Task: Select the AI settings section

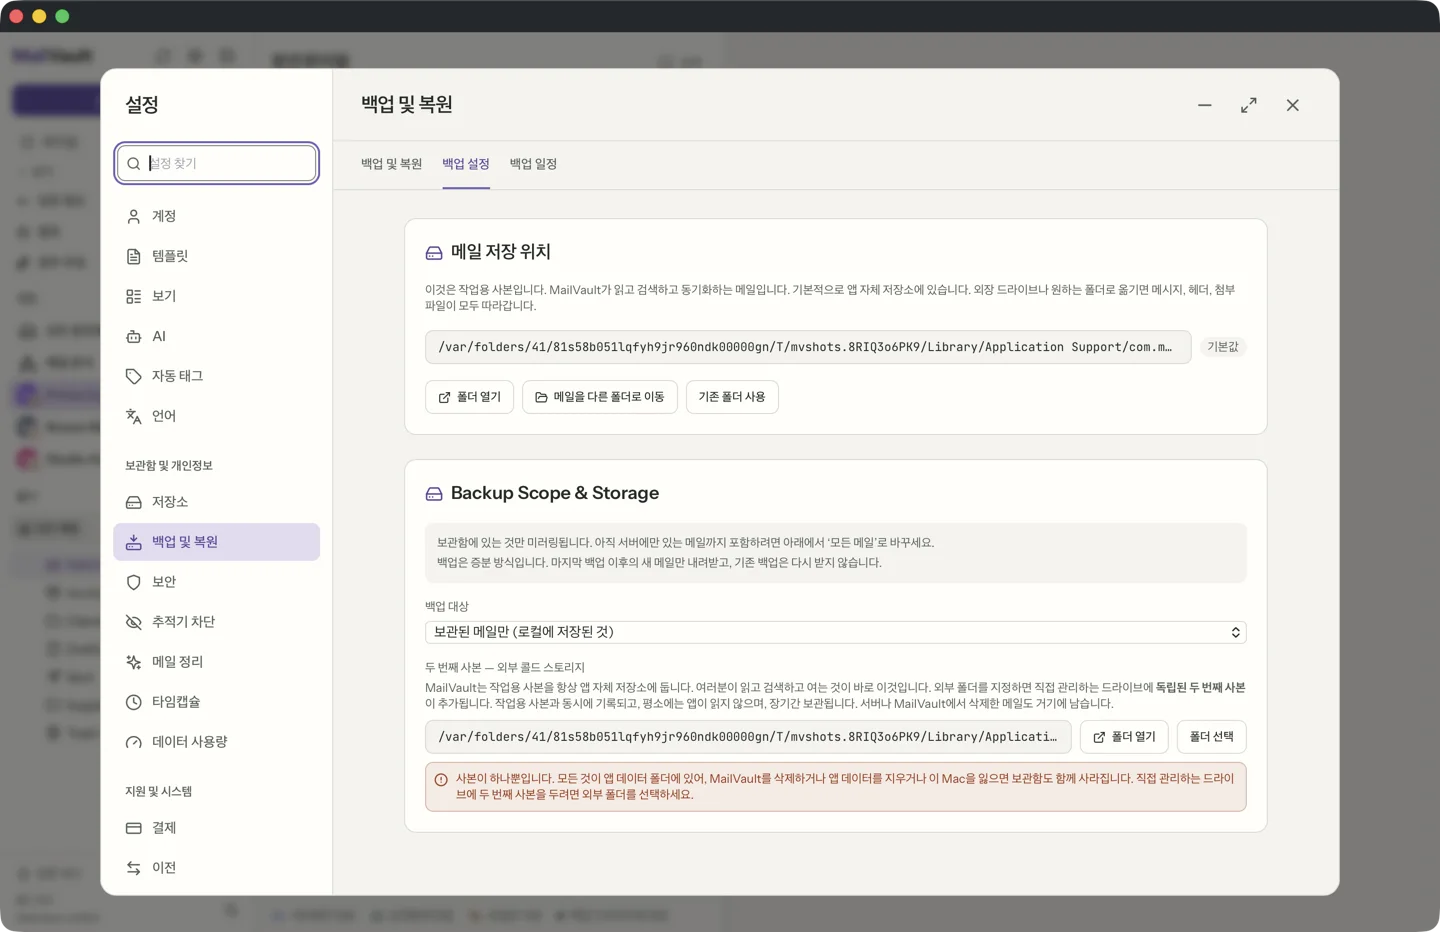Action: pyautogui.click(x=216, y=336)
